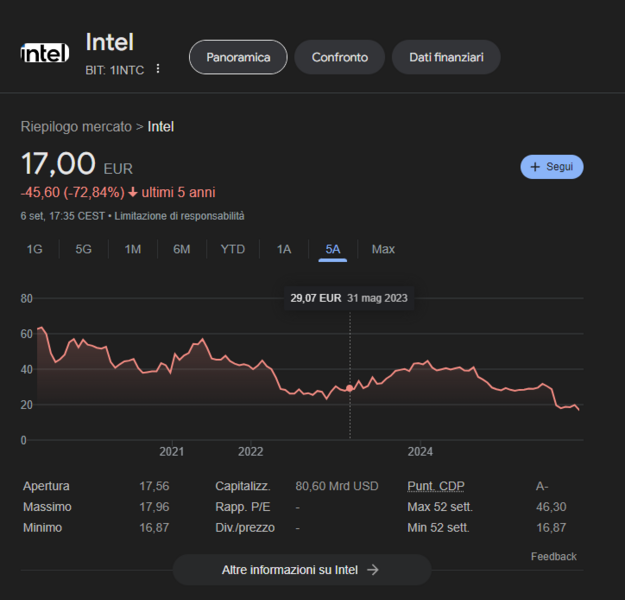Open the three-dot menu beside 1INTC
The image size is (625, 600).
[157, 69]
